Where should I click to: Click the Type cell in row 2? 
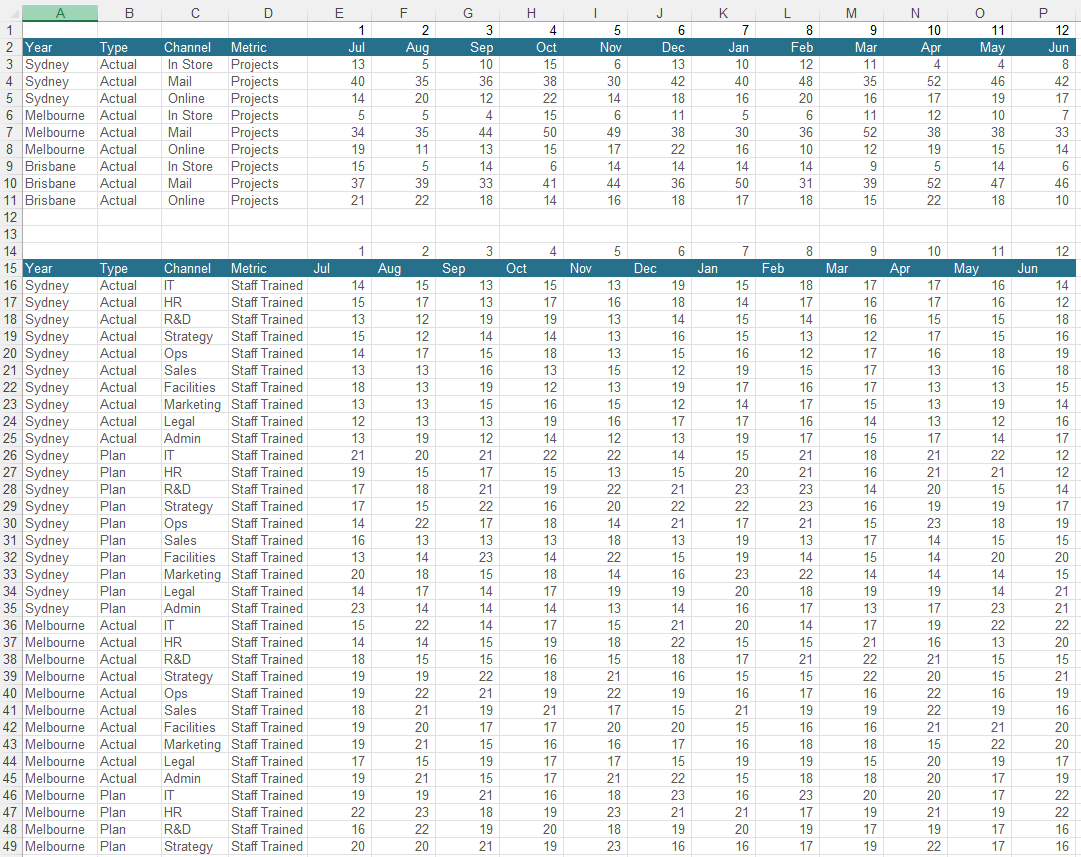129,47
